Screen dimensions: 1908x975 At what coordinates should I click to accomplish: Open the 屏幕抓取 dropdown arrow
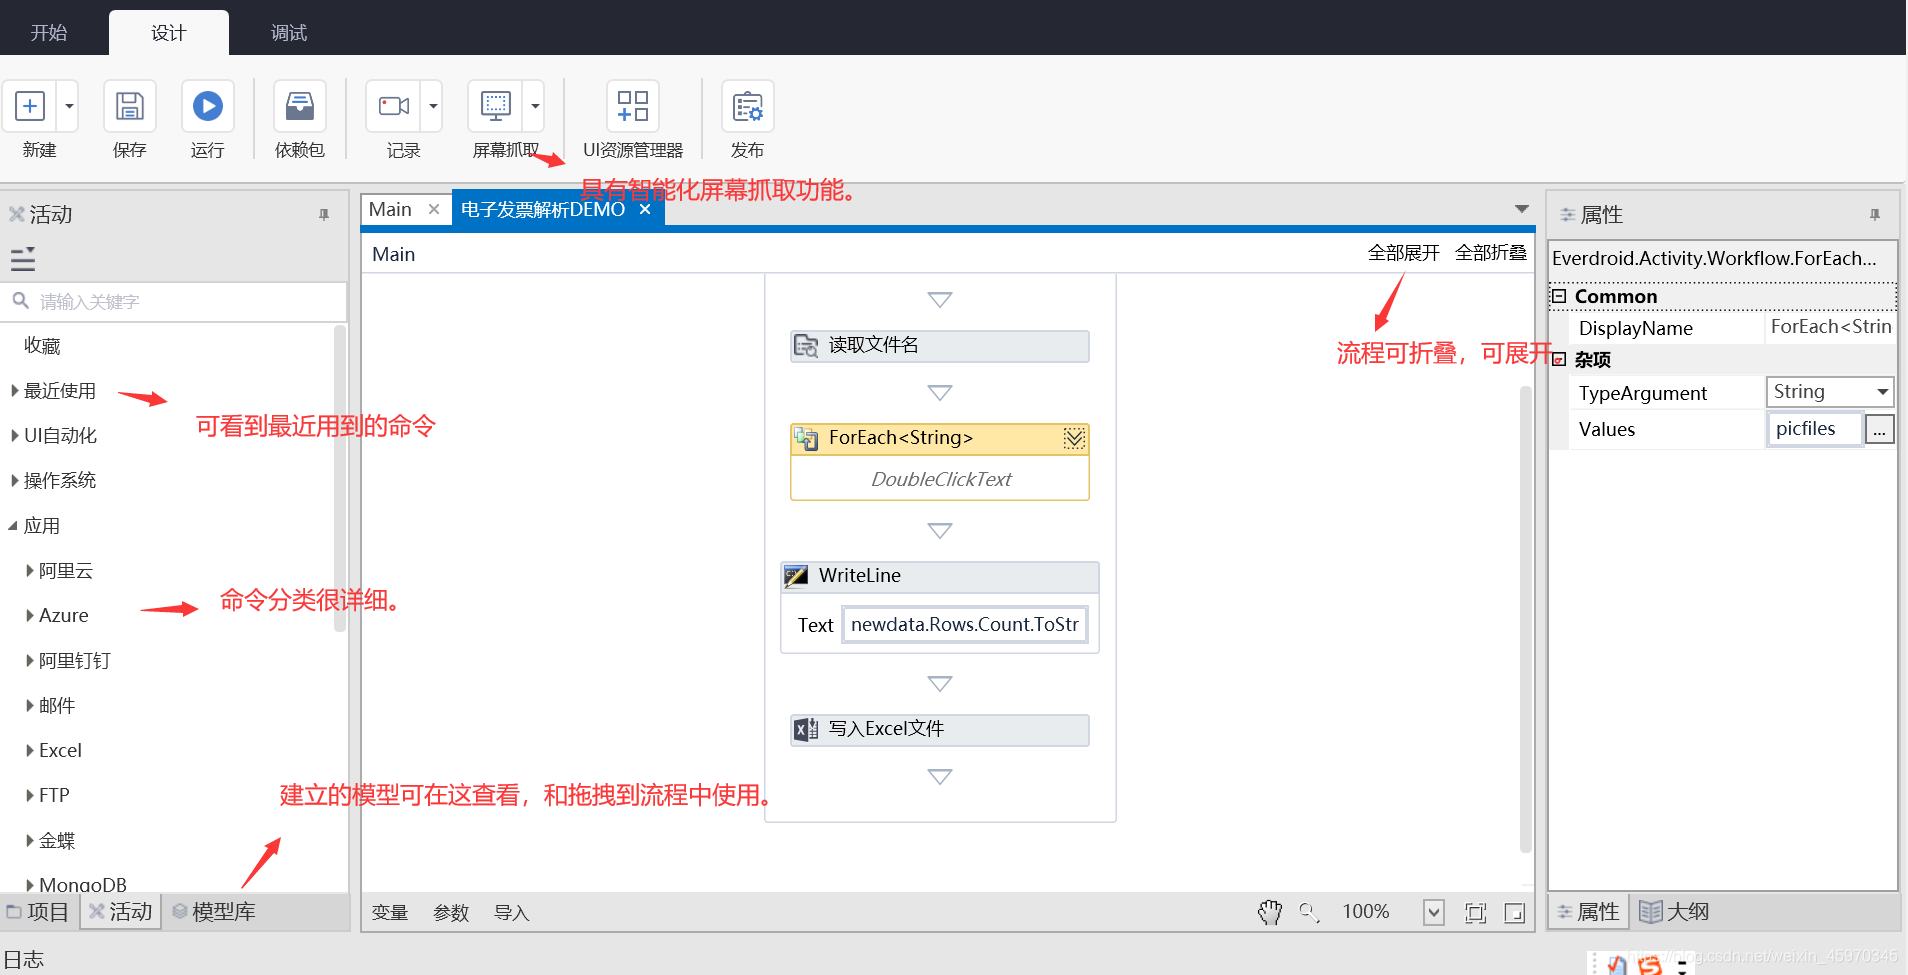point(535,106)
